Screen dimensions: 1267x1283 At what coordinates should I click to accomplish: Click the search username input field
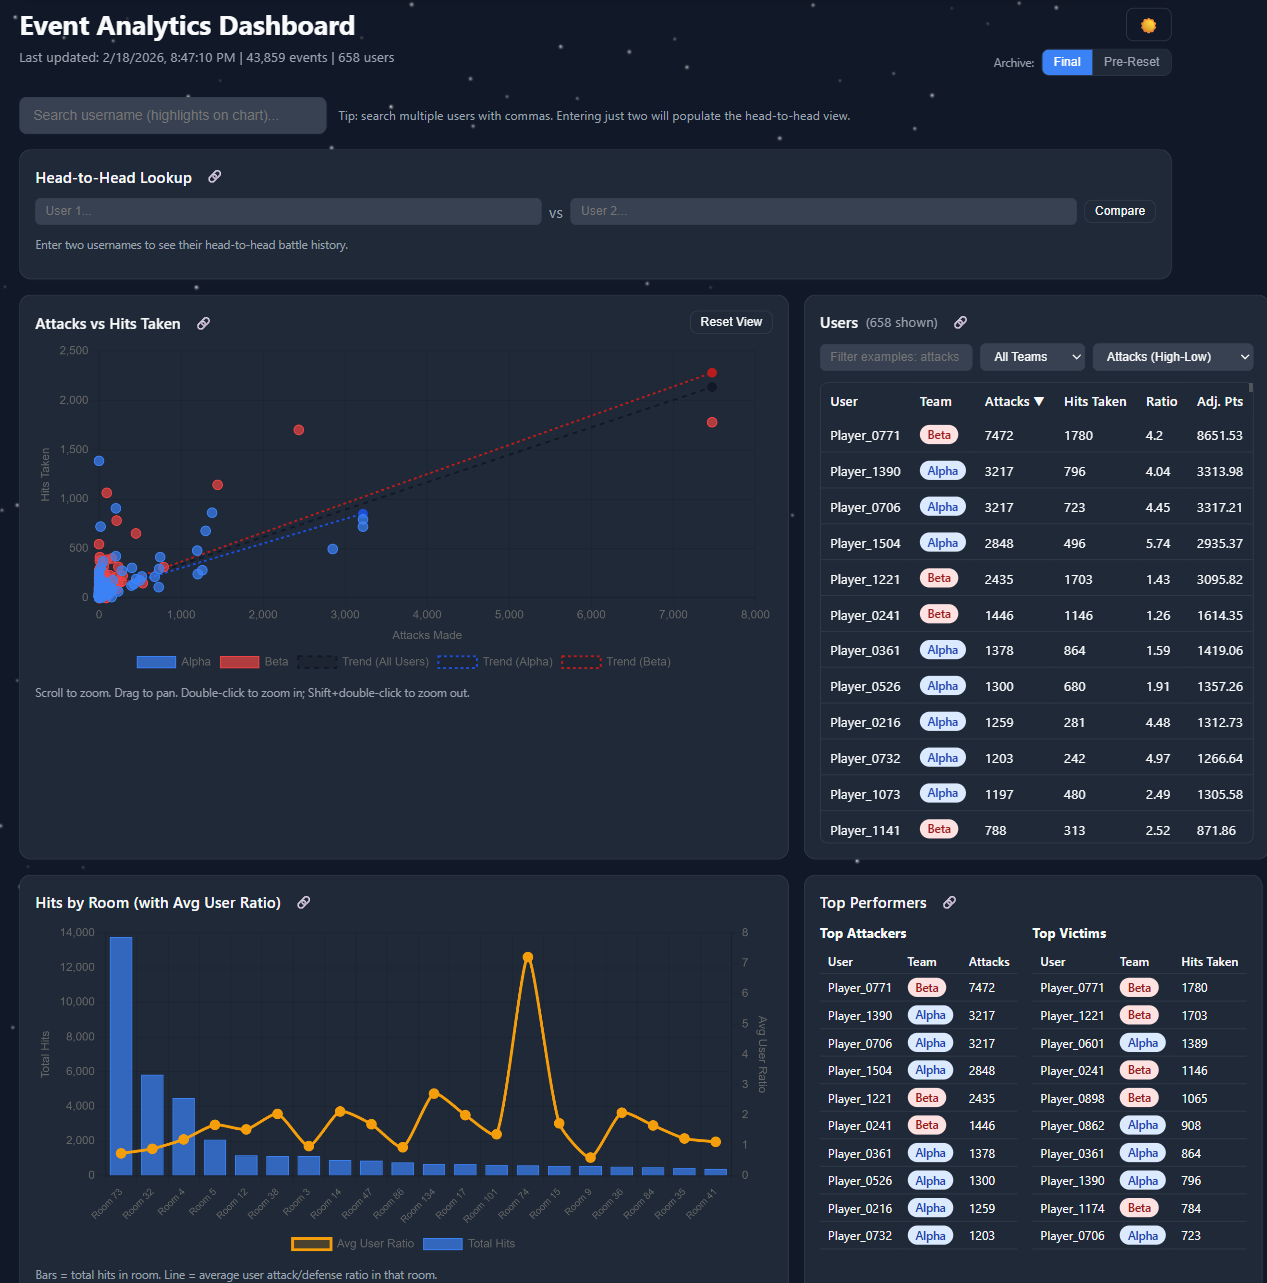coord(172,115)
